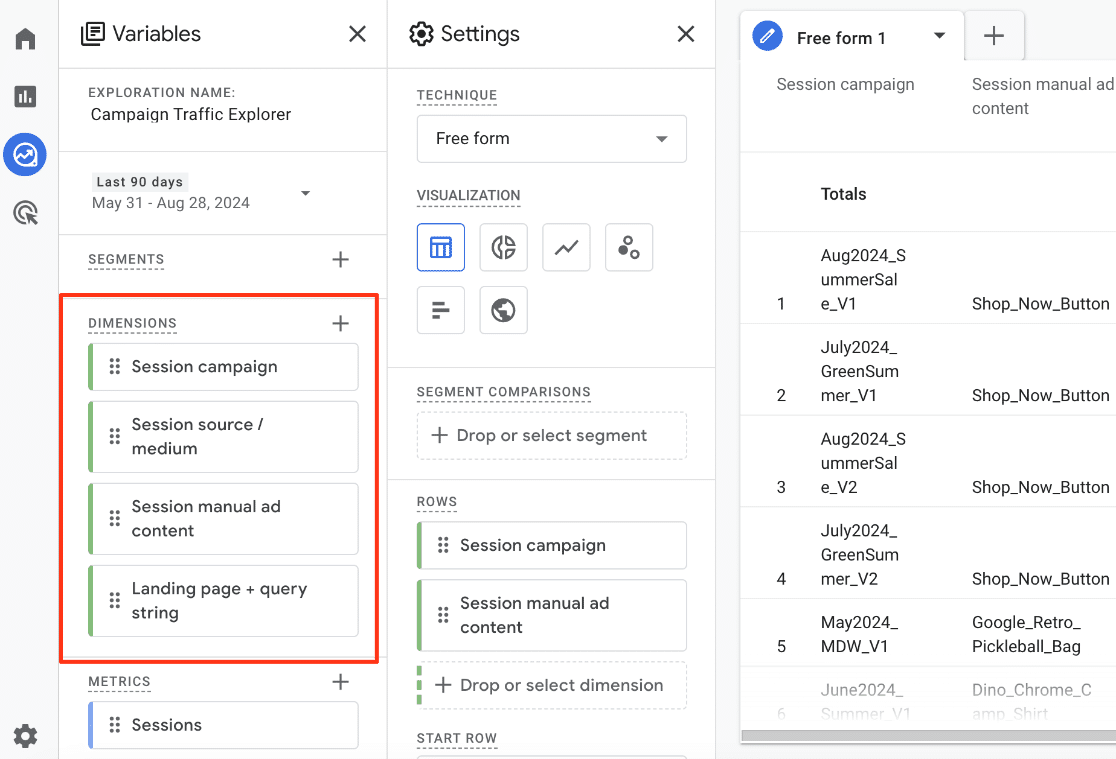Select the Geo map visualization
Image resolution: width=1116 pixels, height=759 pixels.
click(x=503, y=310)
